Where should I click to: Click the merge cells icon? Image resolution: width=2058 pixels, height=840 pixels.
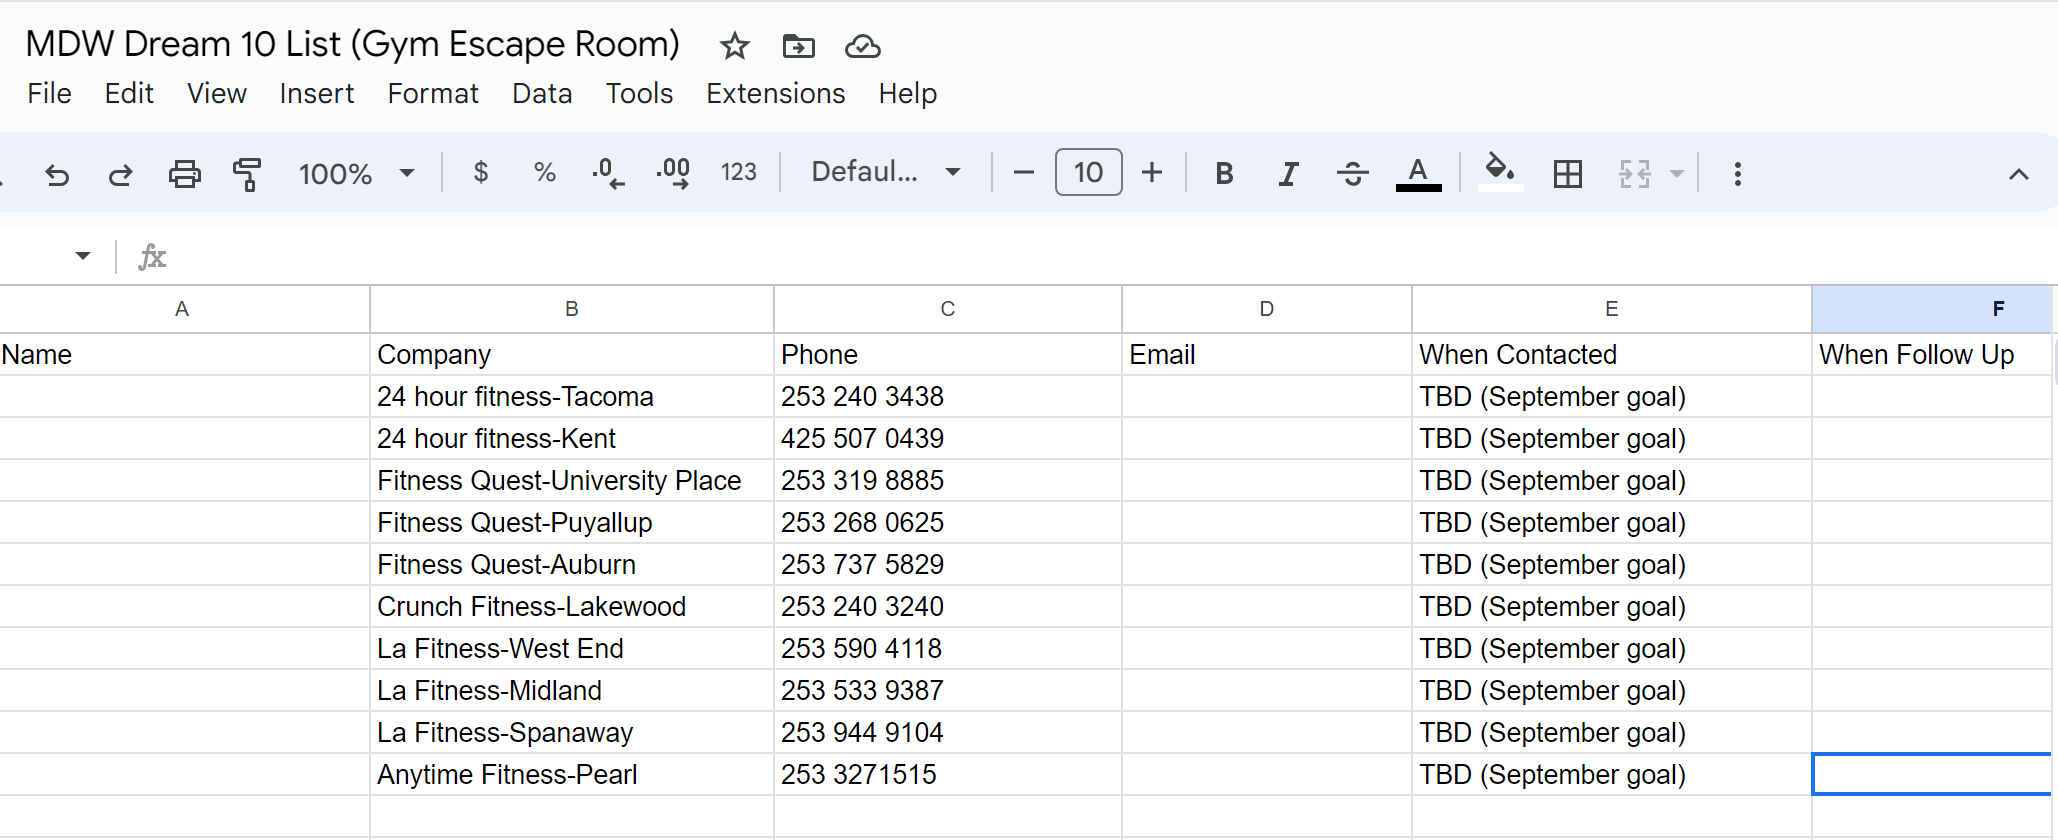click(1635, 174)
